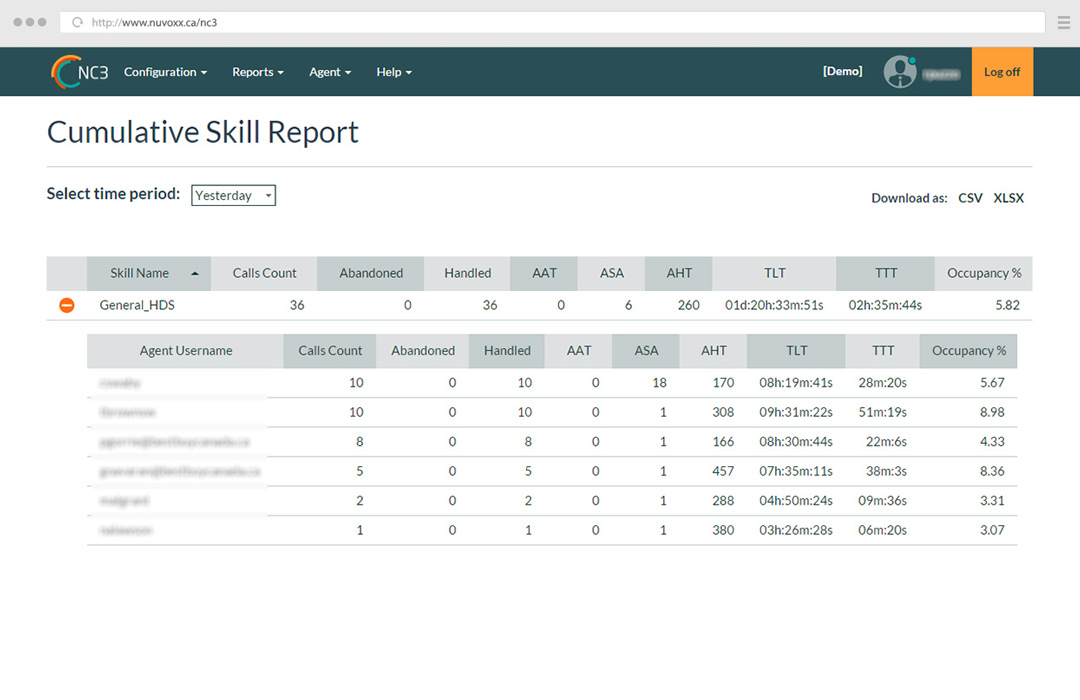Sort skill table by Abandoned

tap(371, 274)
